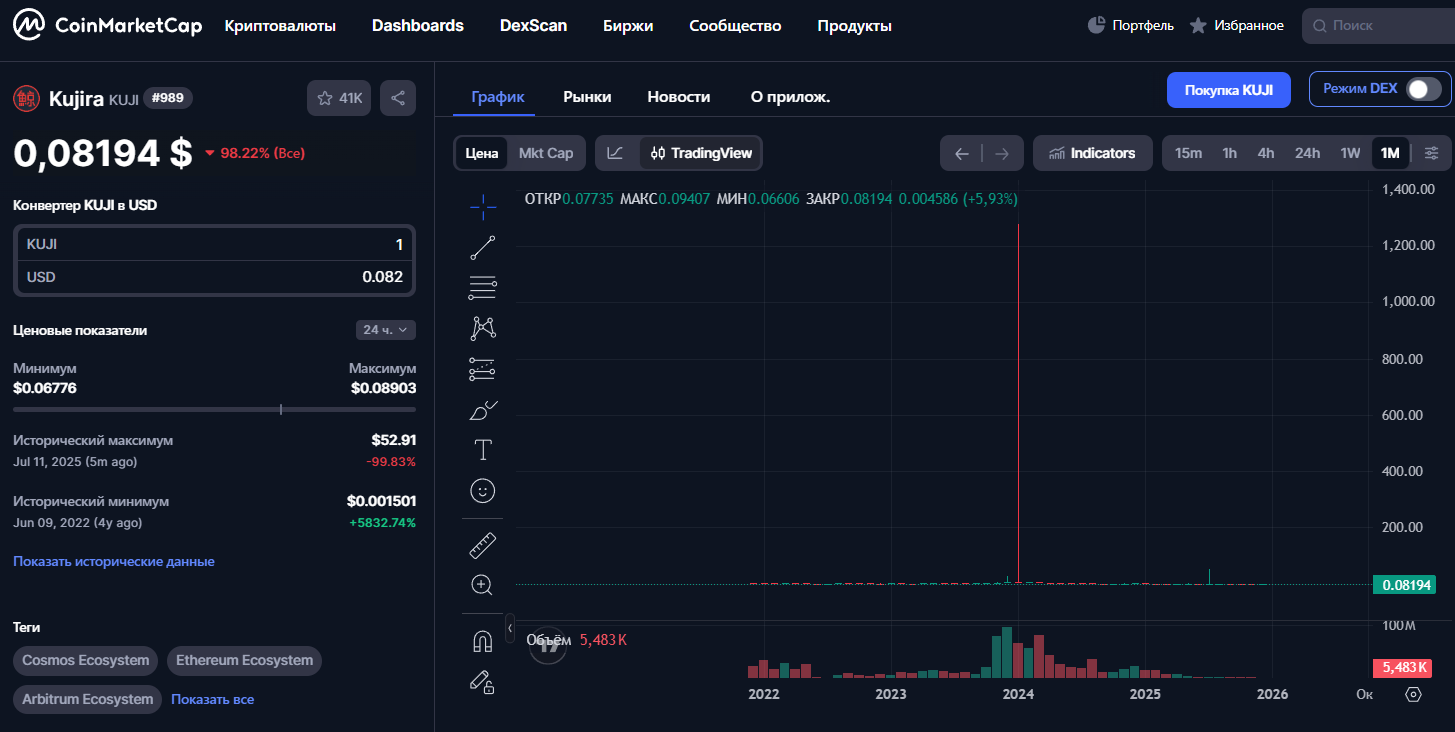Viewport: 1455px width, 732px height.
Task: Open Показать исторические данные link
Action: (114, 562)
